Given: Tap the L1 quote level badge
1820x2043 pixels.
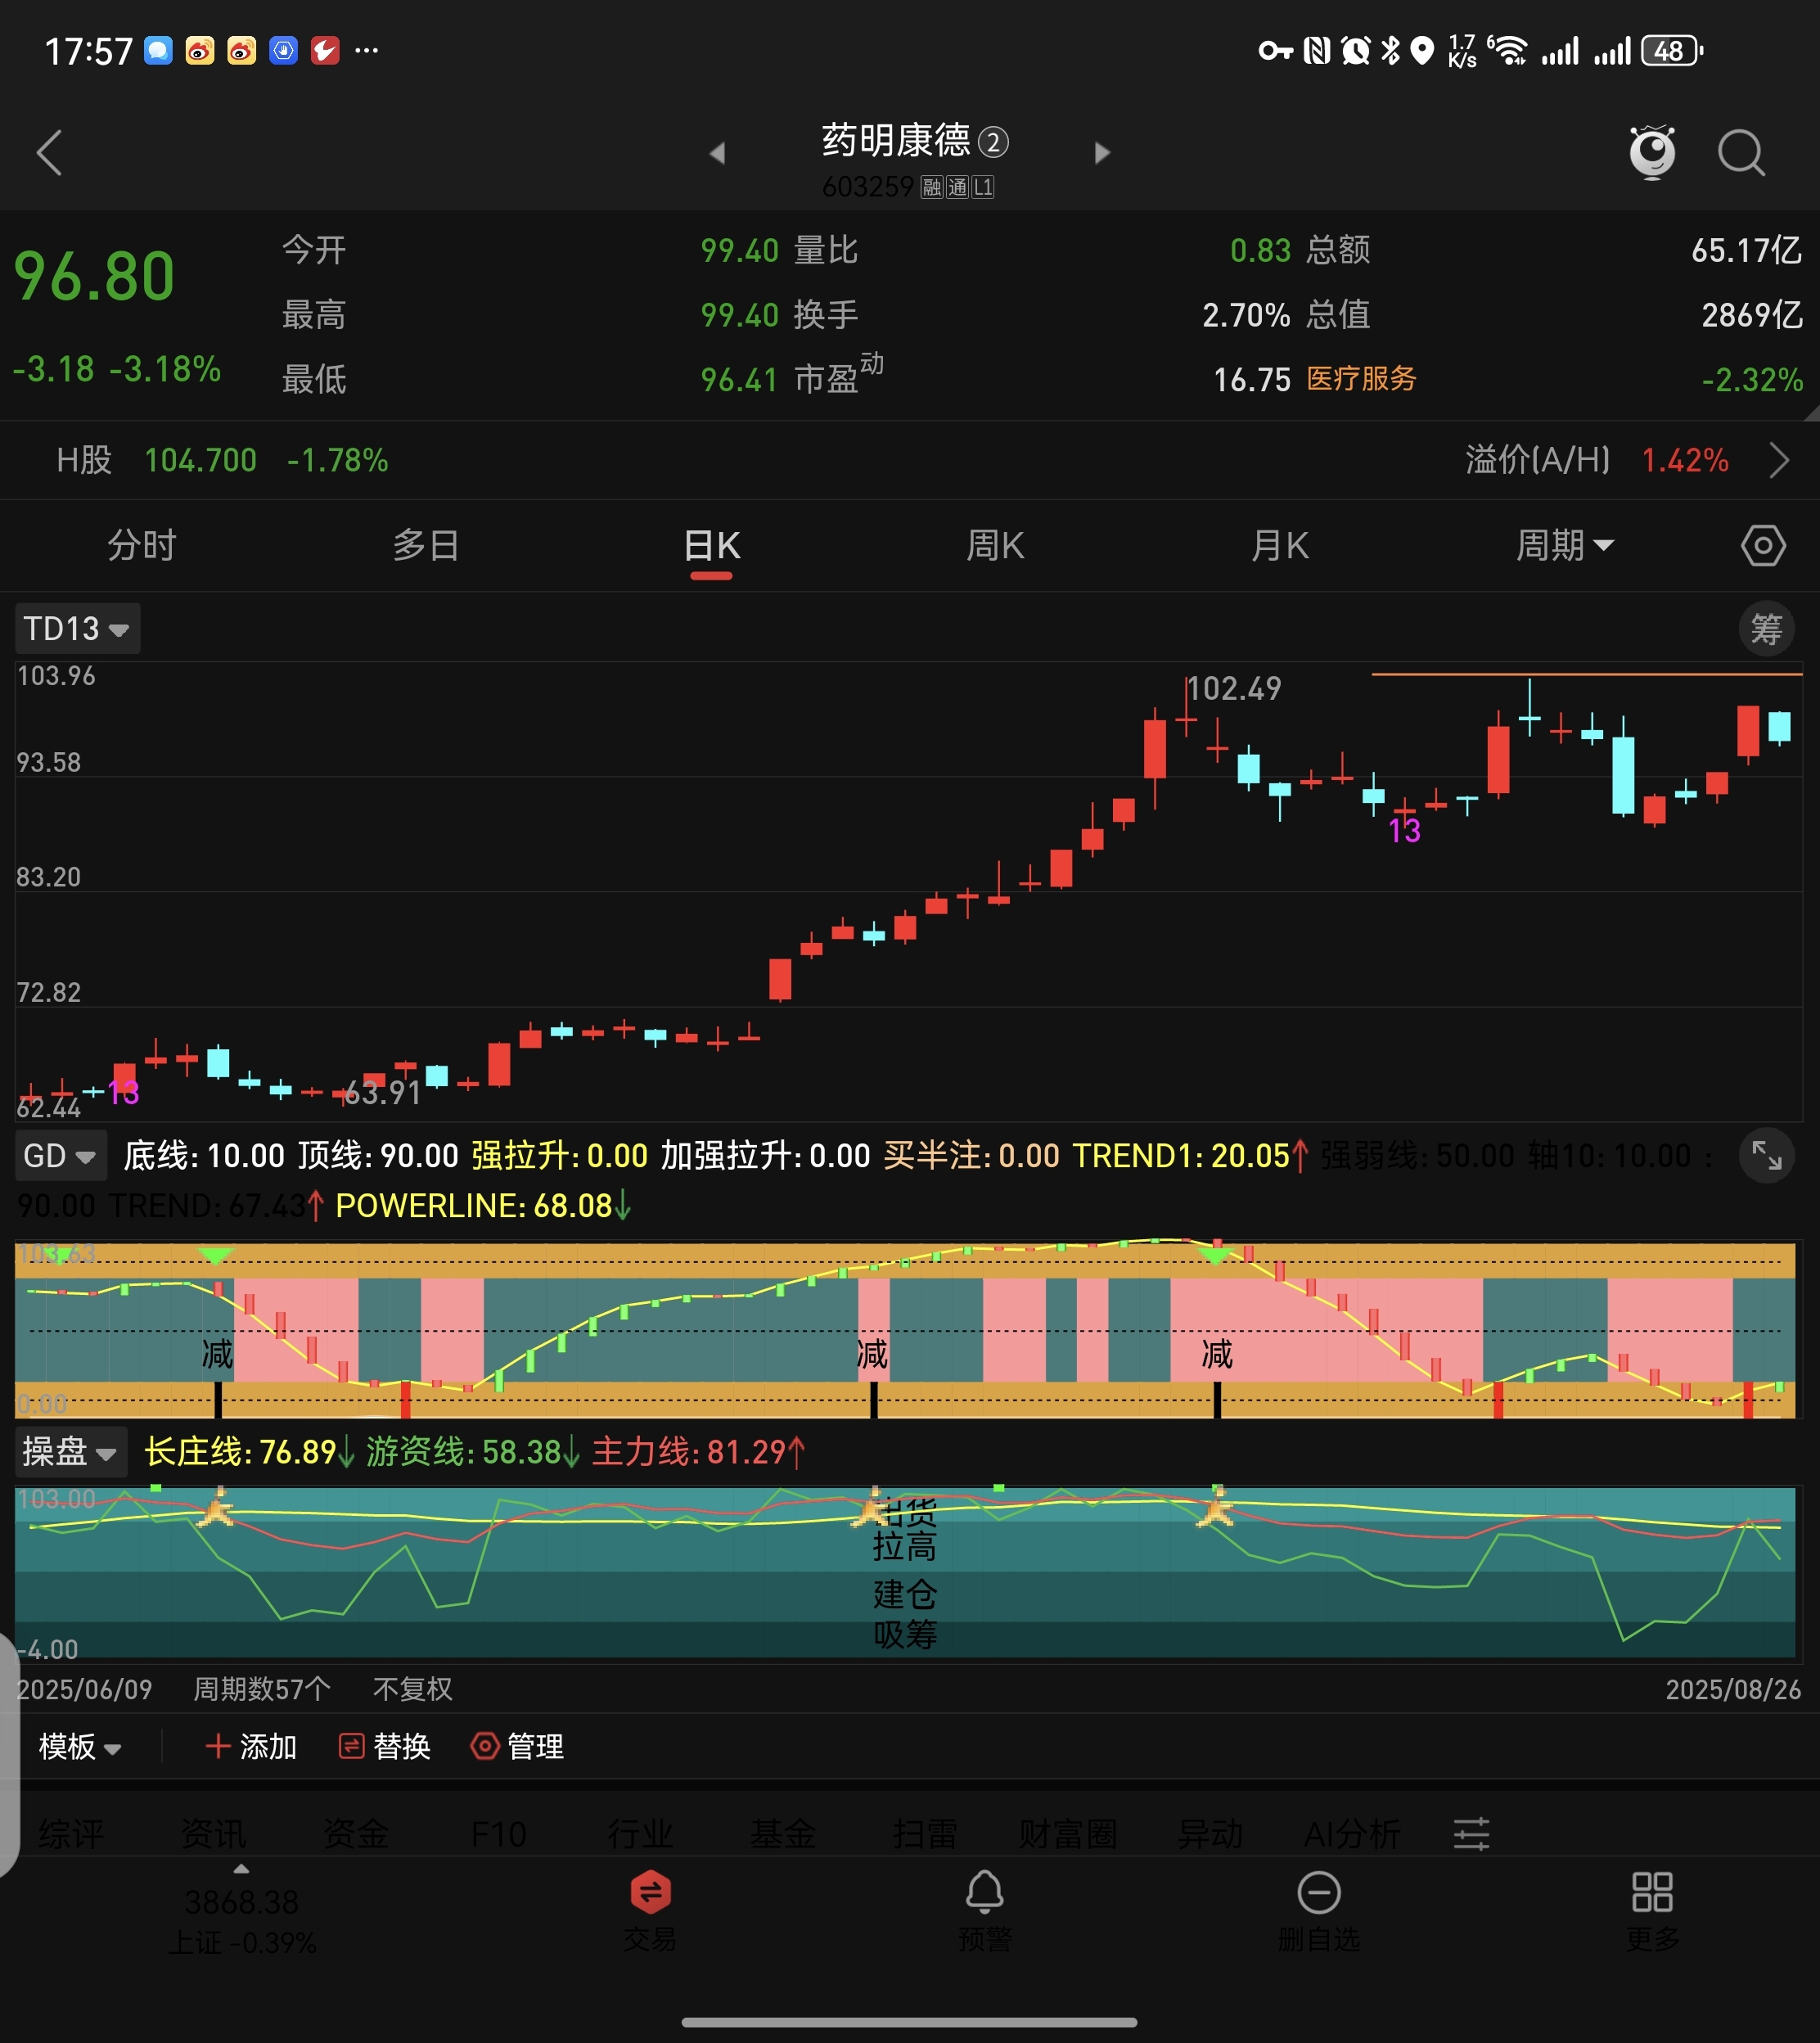Looking at the screenshot, I should pyautogui.click(x=983, y=187).
